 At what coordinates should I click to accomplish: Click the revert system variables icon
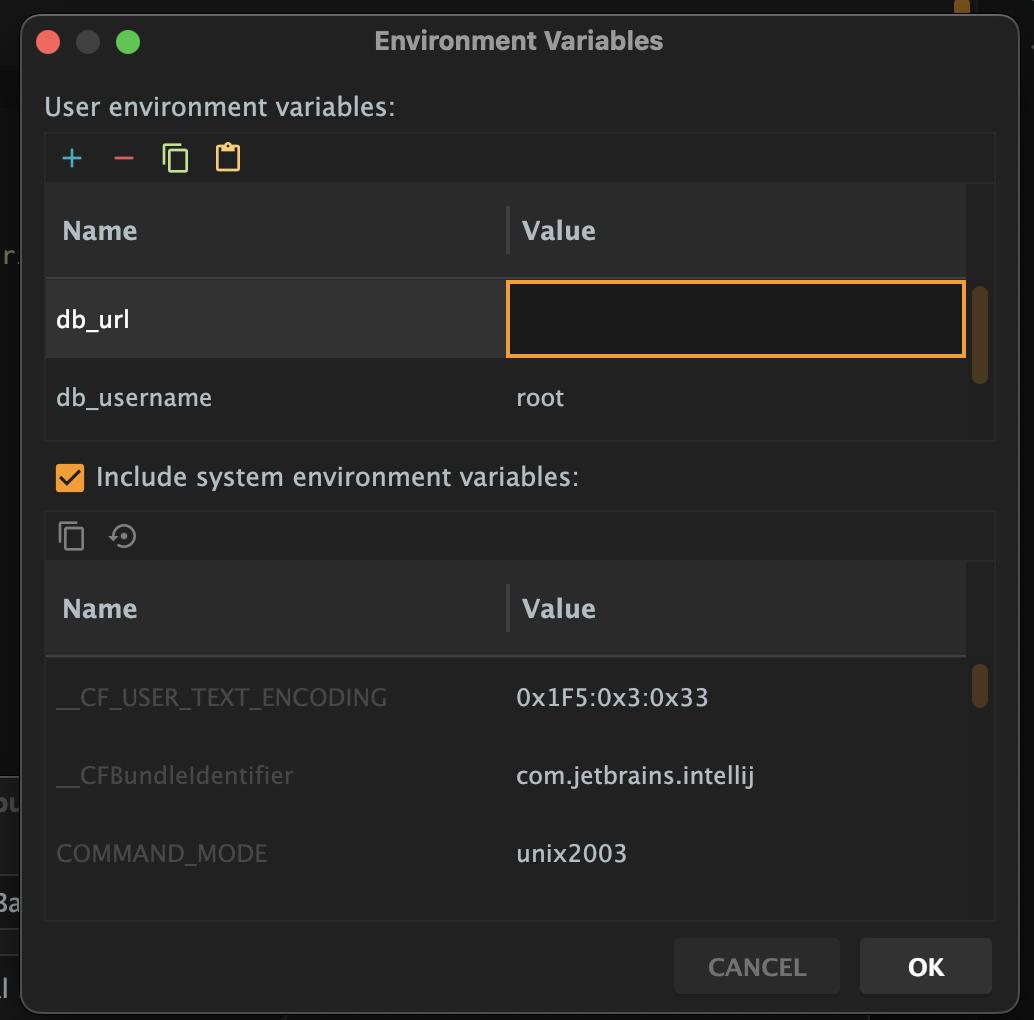click(123, 537)
